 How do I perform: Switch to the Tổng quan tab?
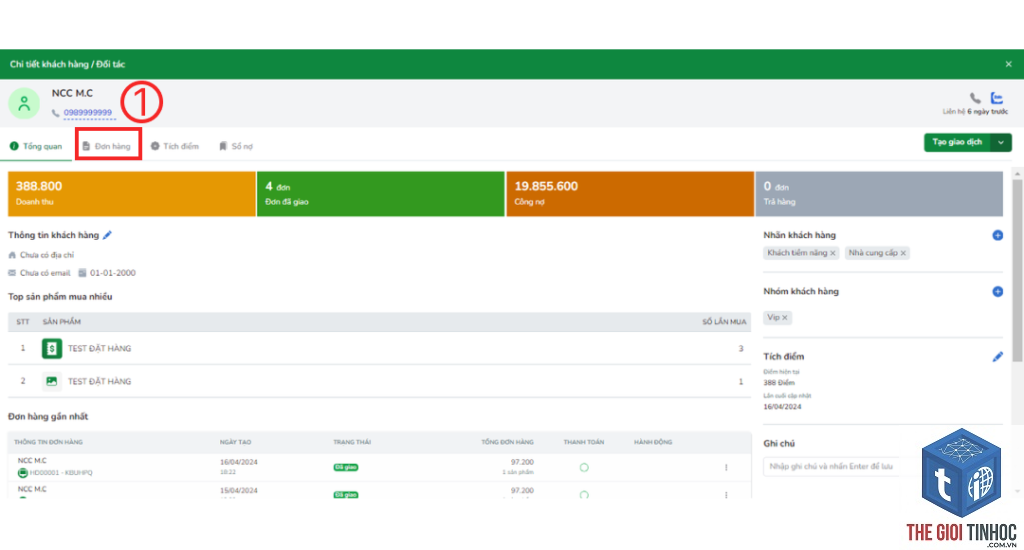tap(36, 146)
